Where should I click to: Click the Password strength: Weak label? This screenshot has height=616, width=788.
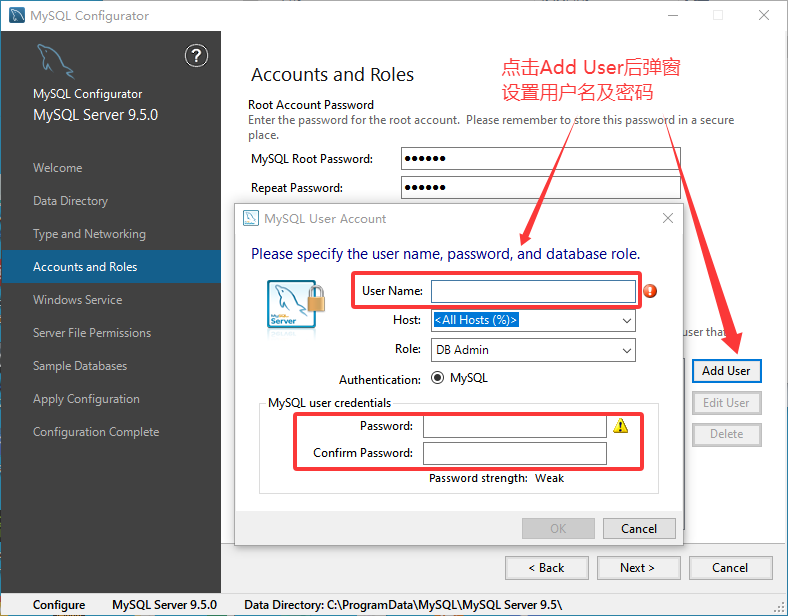pyautogui.click(x=496, y=478)
